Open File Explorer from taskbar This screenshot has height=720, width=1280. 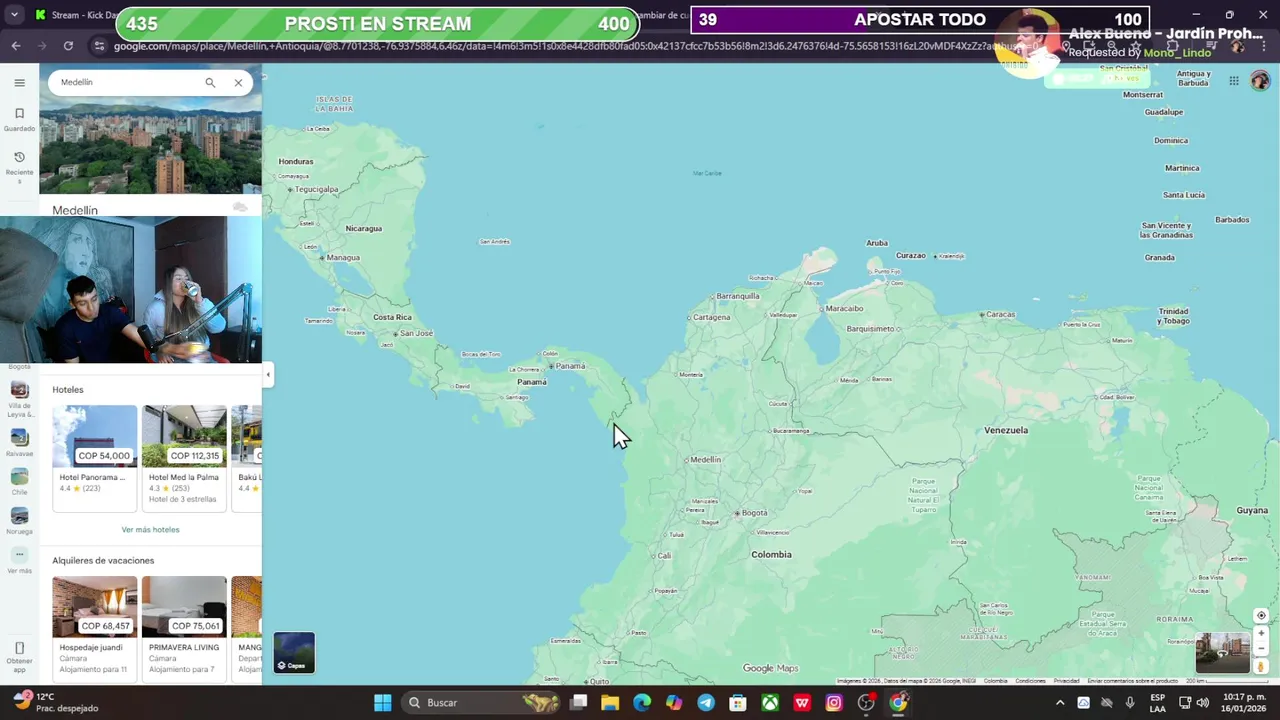coord(610,703)
